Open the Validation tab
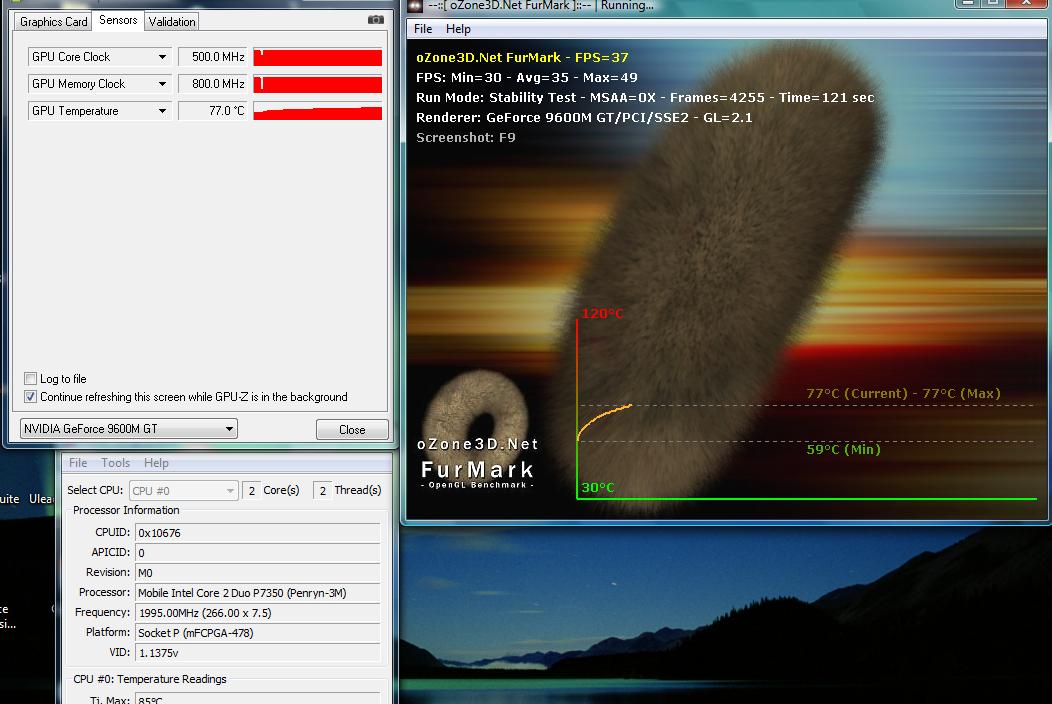Image resolution: width=1052 pixels, height=704 pixels. click(172, 21)
